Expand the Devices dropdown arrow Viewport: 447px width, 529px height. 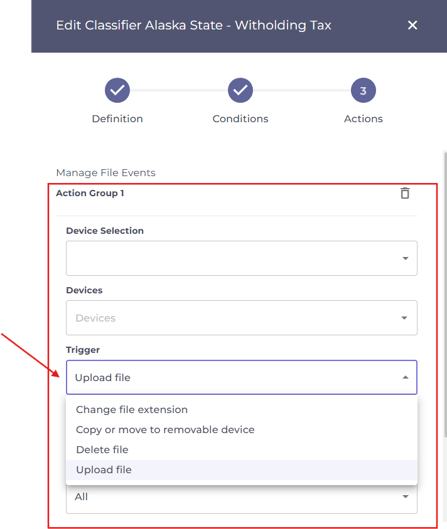[404, 318]
